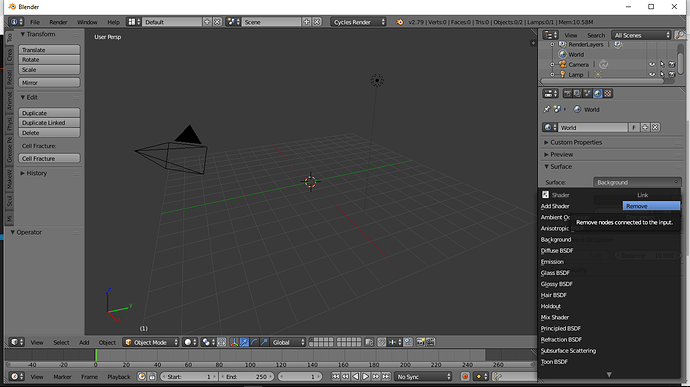Viewport: 690px width, 387px height.
Task: Open the Render properties tab (camera icon)
Action: click(x=568, y=93)
